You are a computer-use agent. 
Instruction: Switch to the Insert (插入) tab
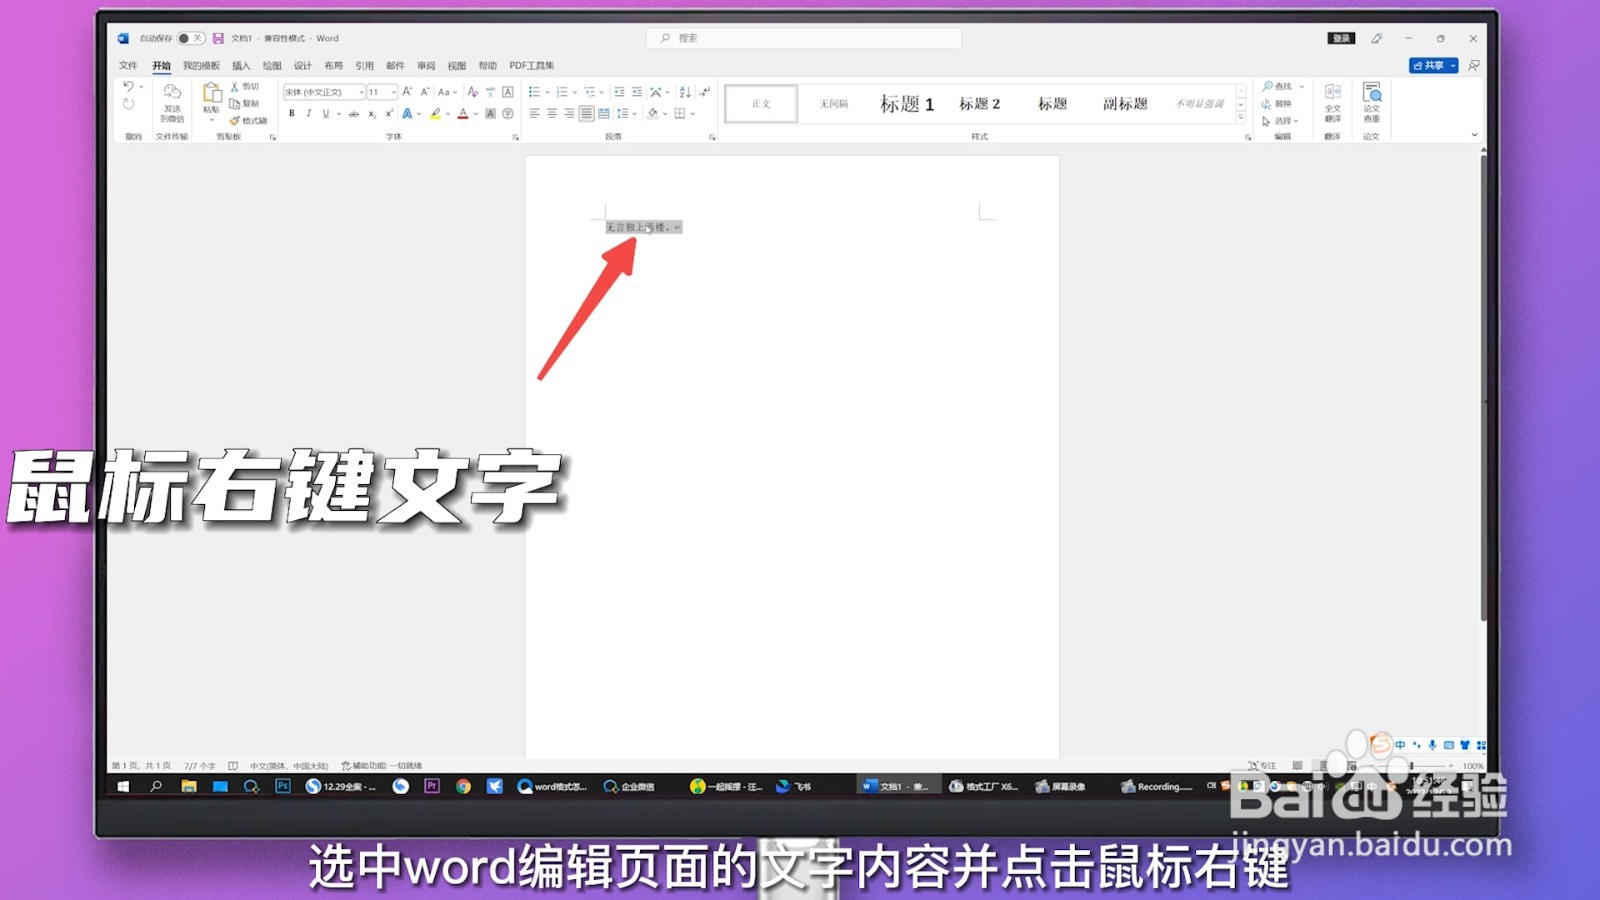pos(241,65)
